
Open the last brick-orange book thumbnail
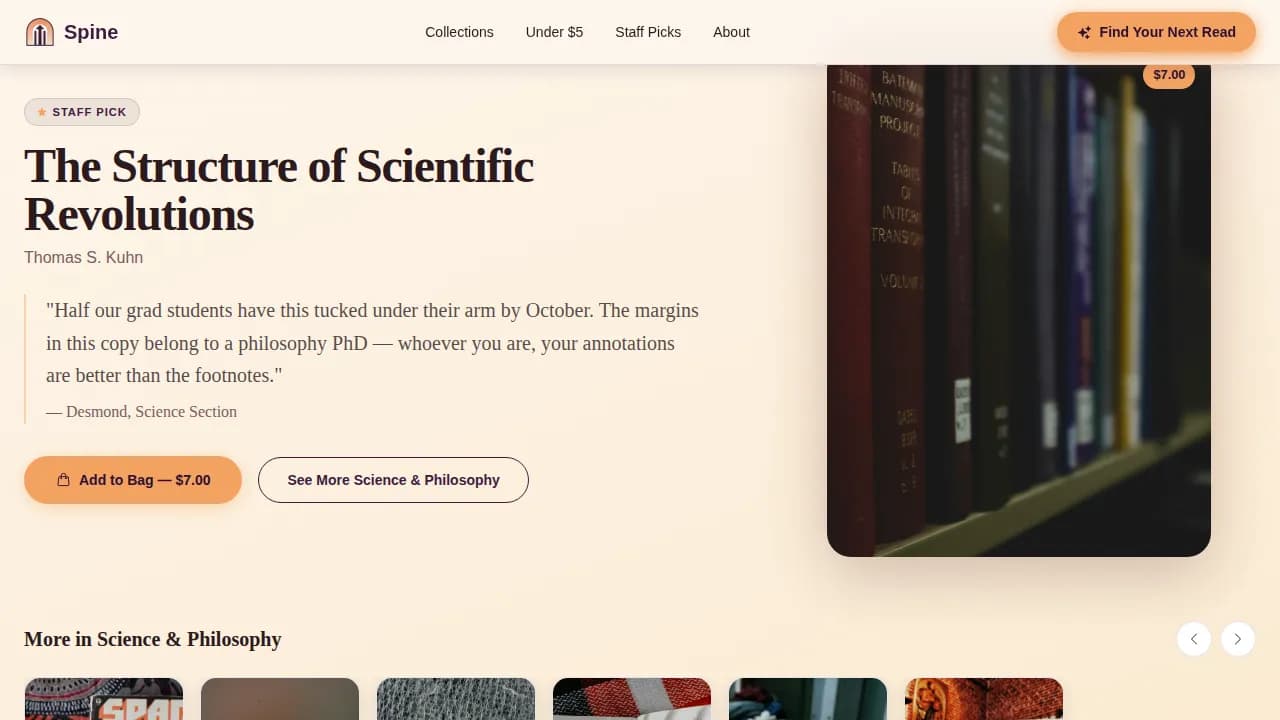pos(984,699)
